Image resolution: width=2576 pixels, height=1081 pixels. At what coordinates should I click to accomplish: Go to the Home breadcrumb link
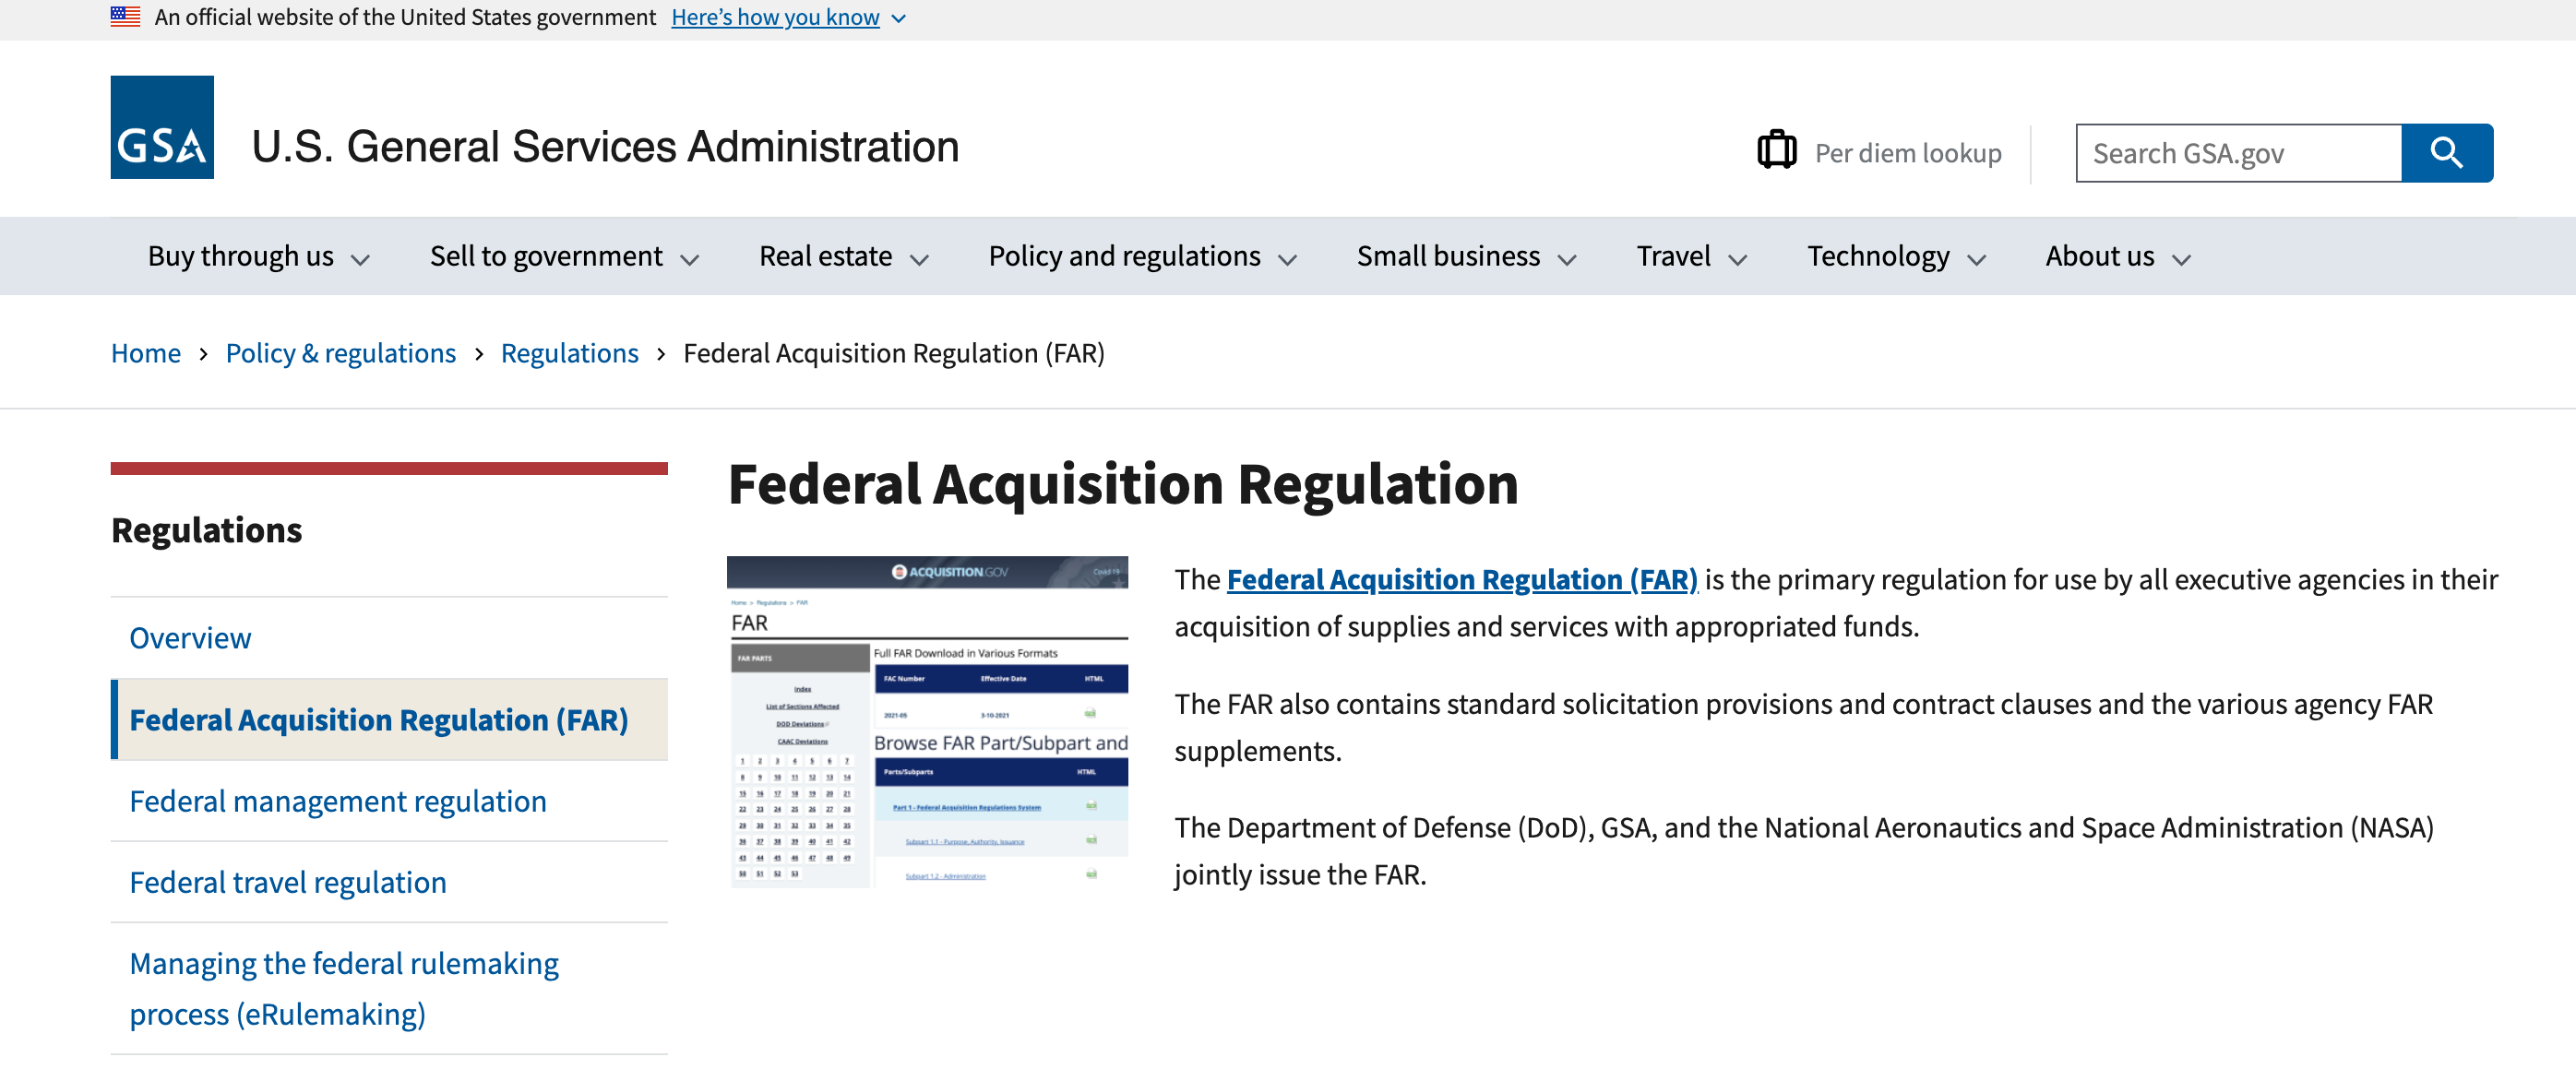tap(146, 353)
